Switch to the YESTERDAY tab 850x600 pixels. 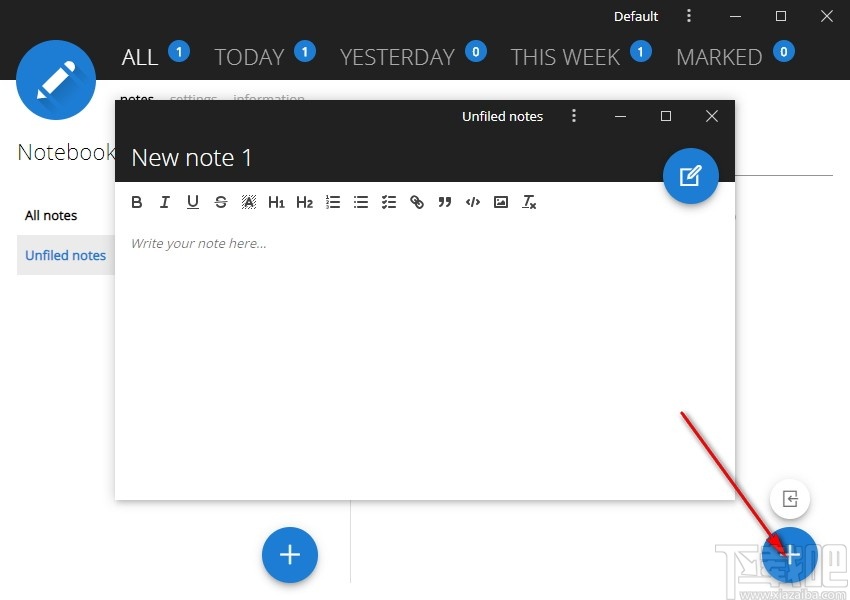point(397,57)
